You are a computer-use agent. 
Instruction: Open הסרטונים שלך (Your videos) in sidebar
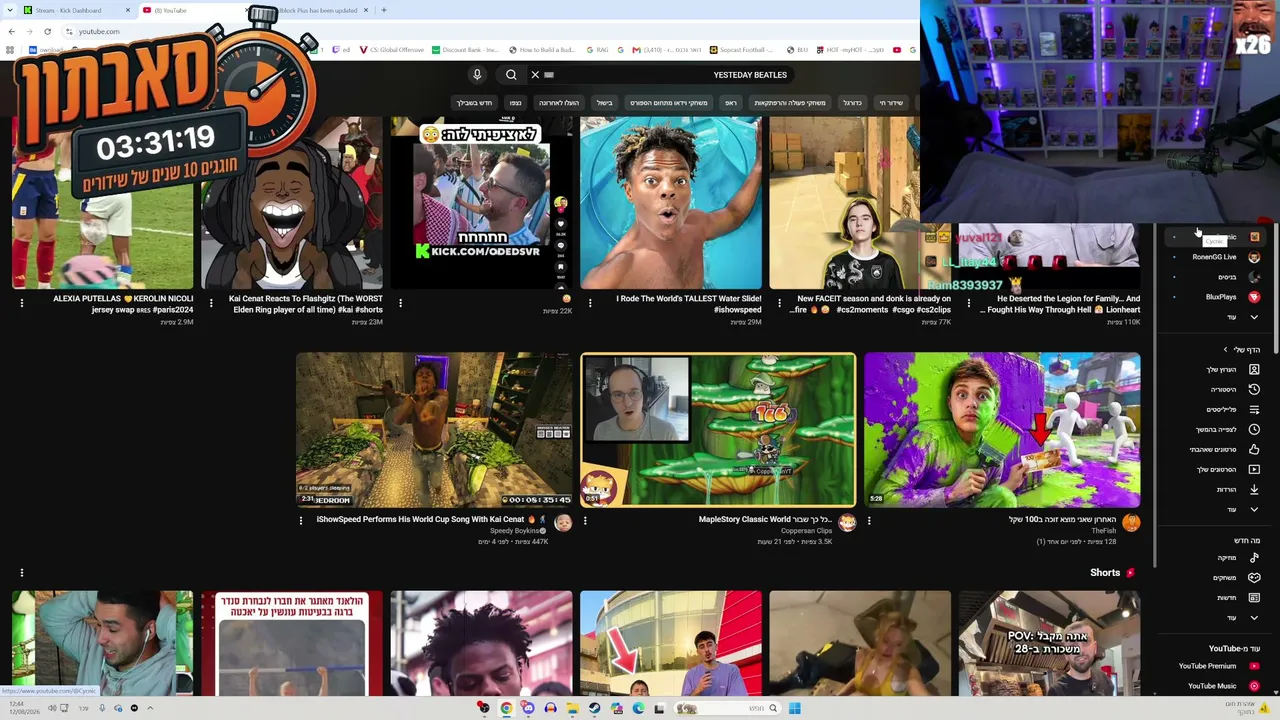pos(1215,470)
